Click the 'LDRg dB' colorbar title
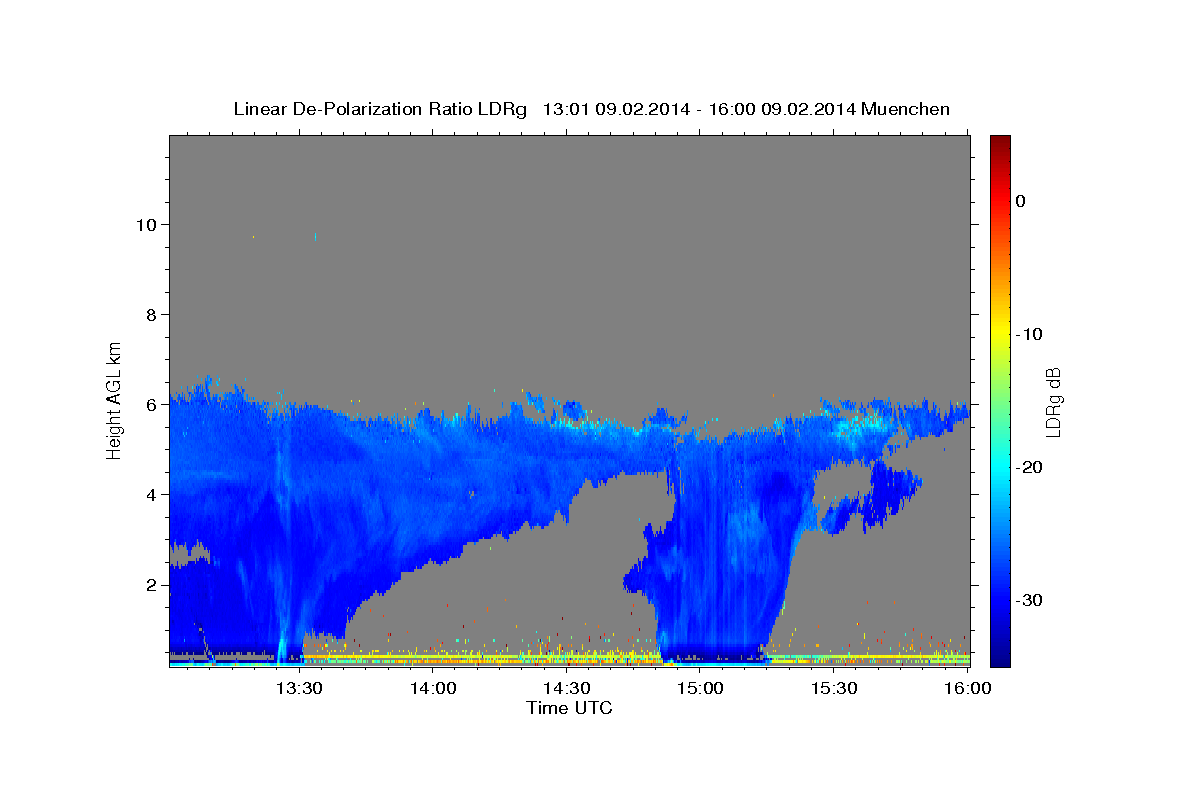The width and height of the screenshot is (1200, 800). (1053, 401)
